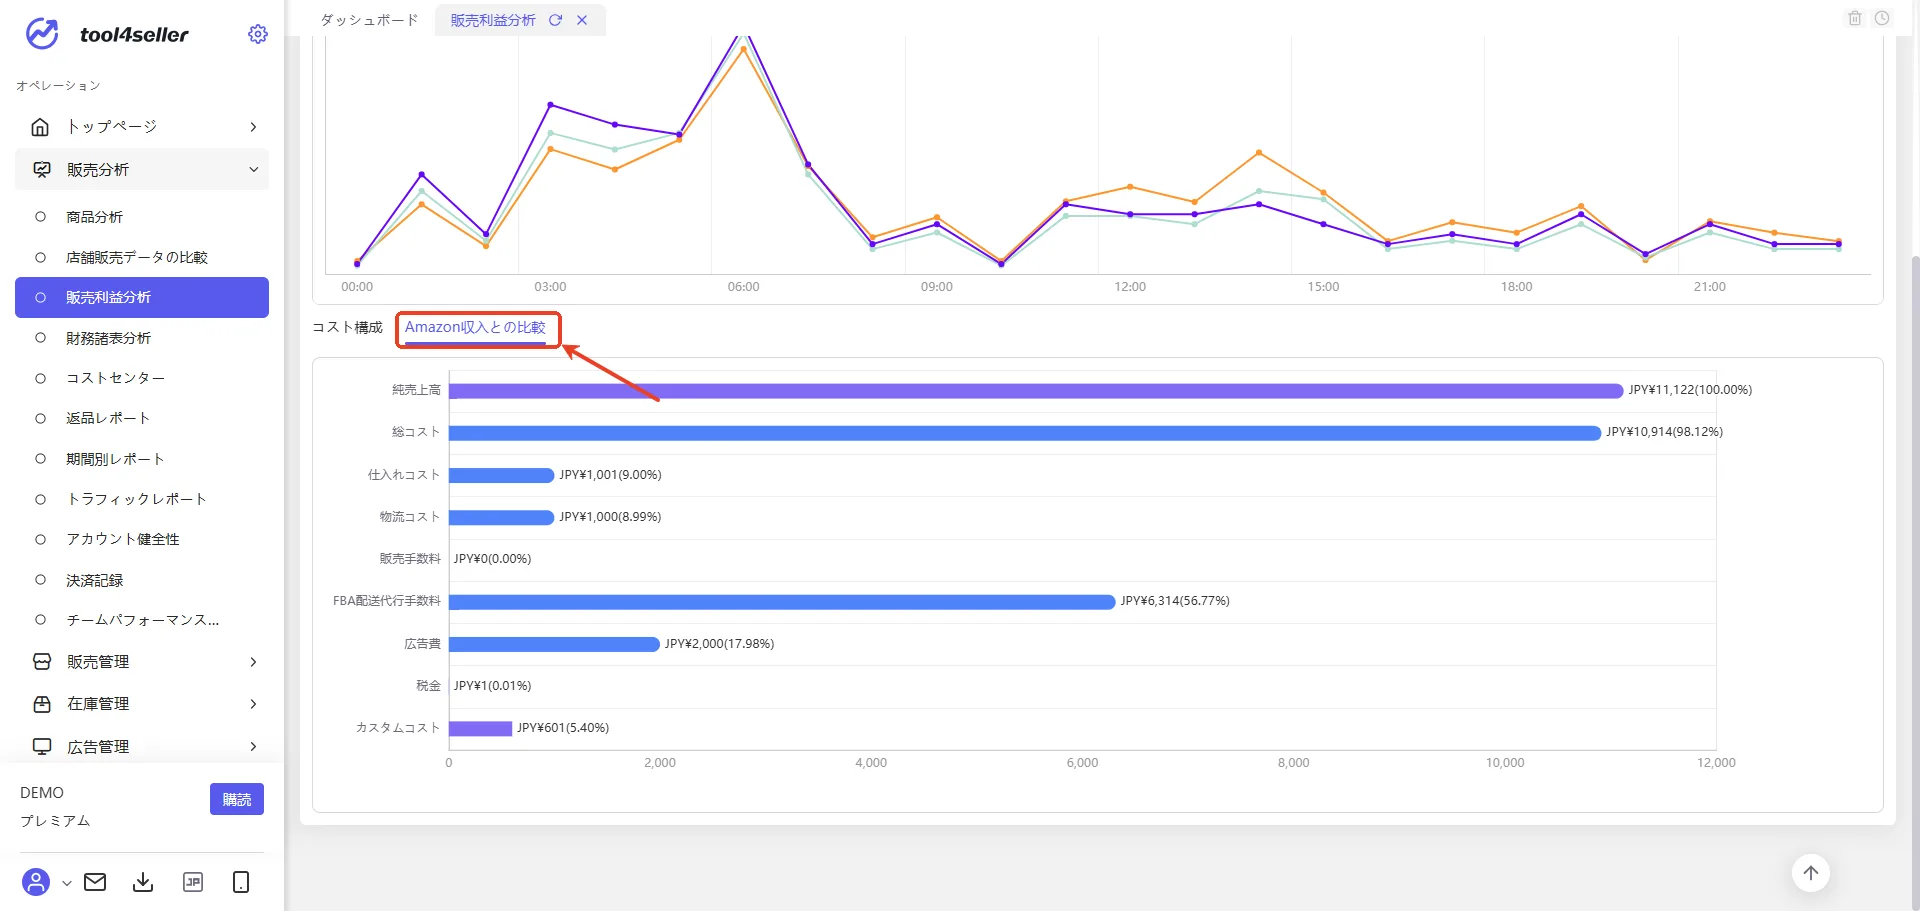Click the JP language icon
The height and width of the screenshot is (911, 1920).
[193, 882]
